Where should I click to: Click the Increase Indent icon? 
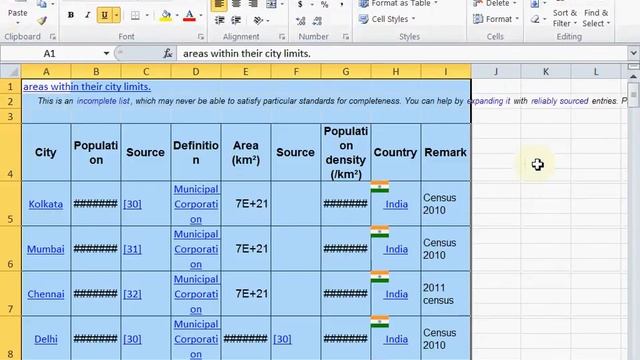tap(236, 20)
